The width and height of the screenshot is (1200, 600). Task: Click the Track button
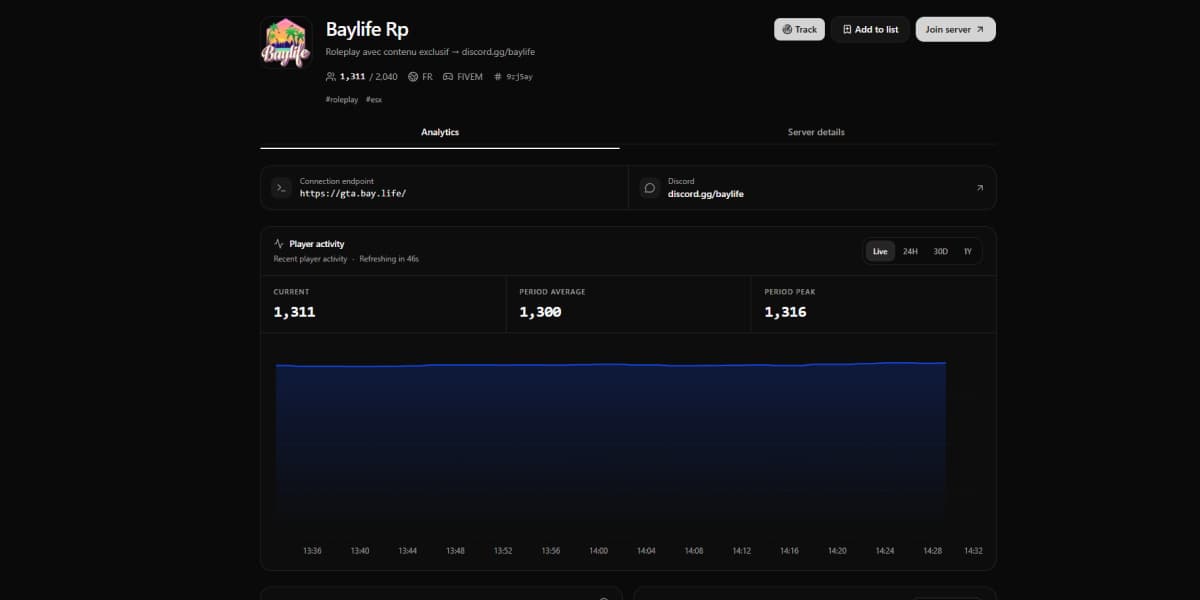point(799,29)
